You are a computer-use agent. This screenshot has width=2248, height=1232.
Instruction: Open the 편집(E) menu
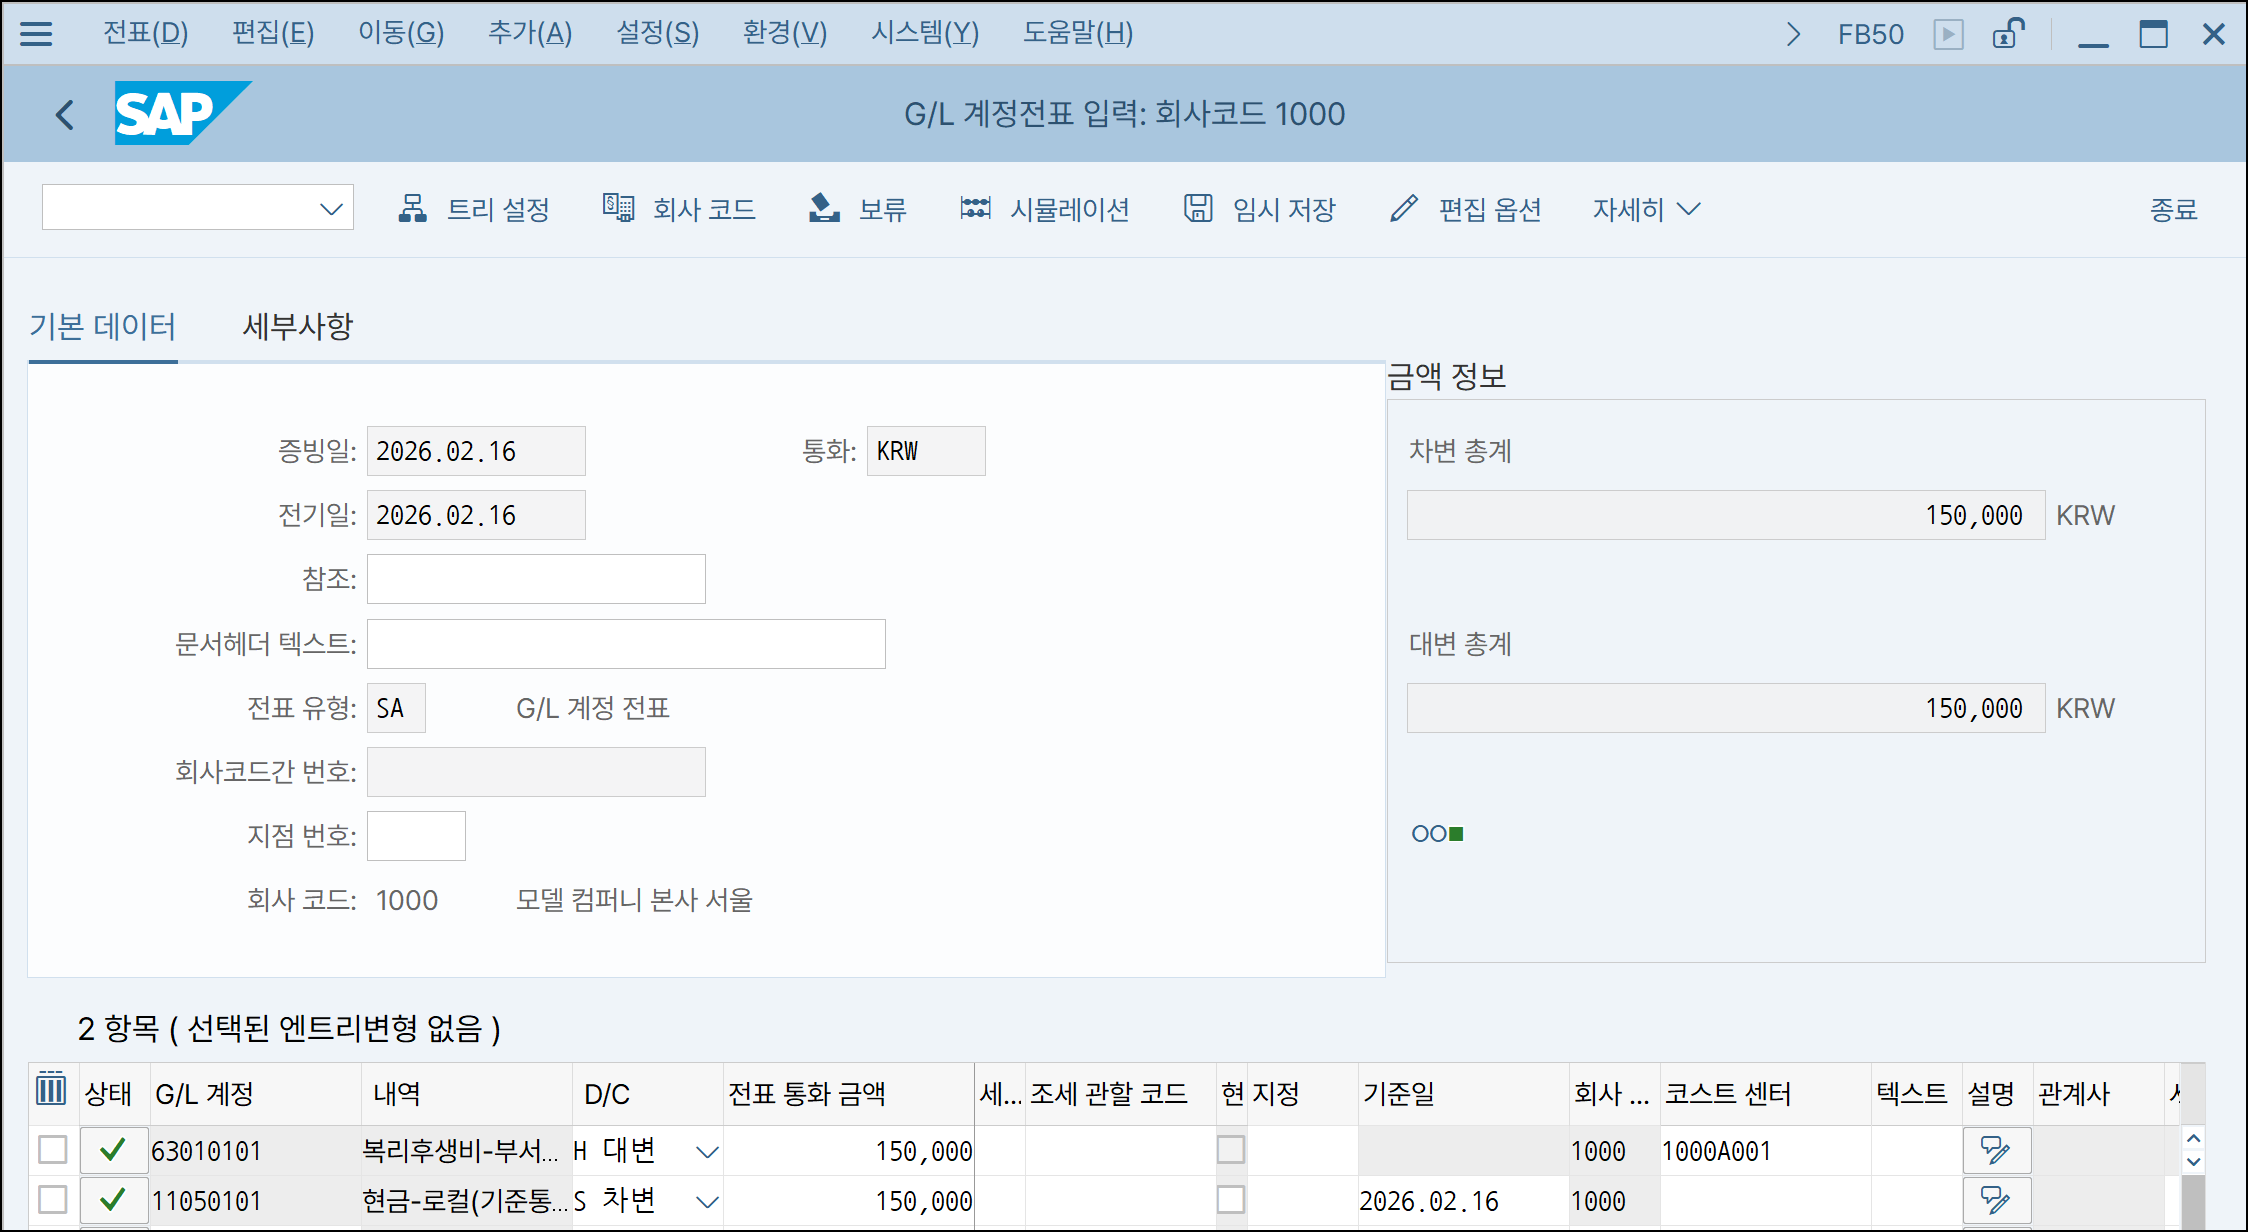pos(273,34)
